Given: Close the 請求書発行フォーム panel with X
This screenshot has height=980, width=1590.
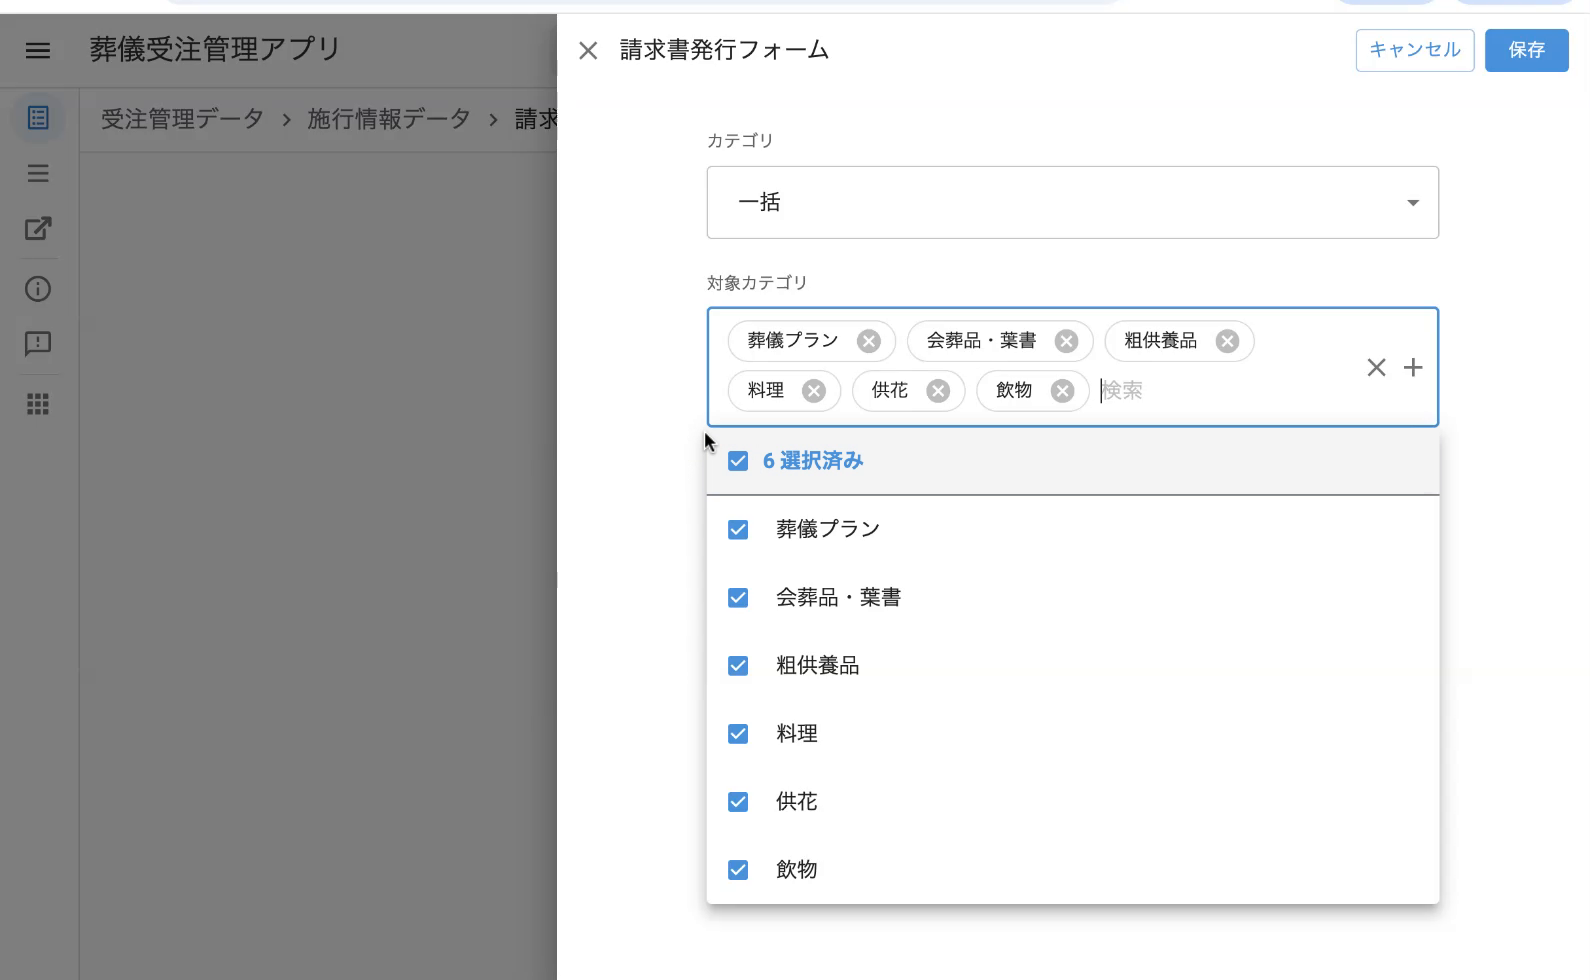Looking at the screenshot, I should coord(588,50).
